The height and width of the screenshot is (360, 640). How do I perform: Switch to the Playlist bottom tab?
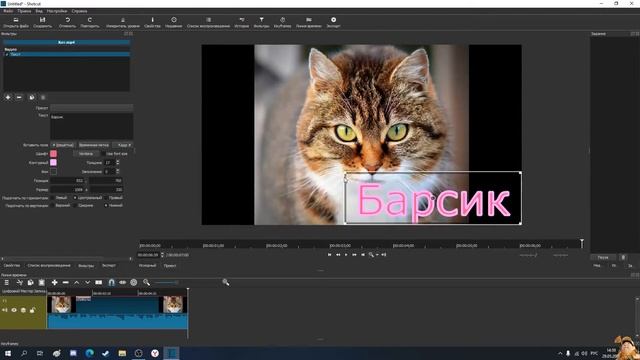click(x=49, y=266)
